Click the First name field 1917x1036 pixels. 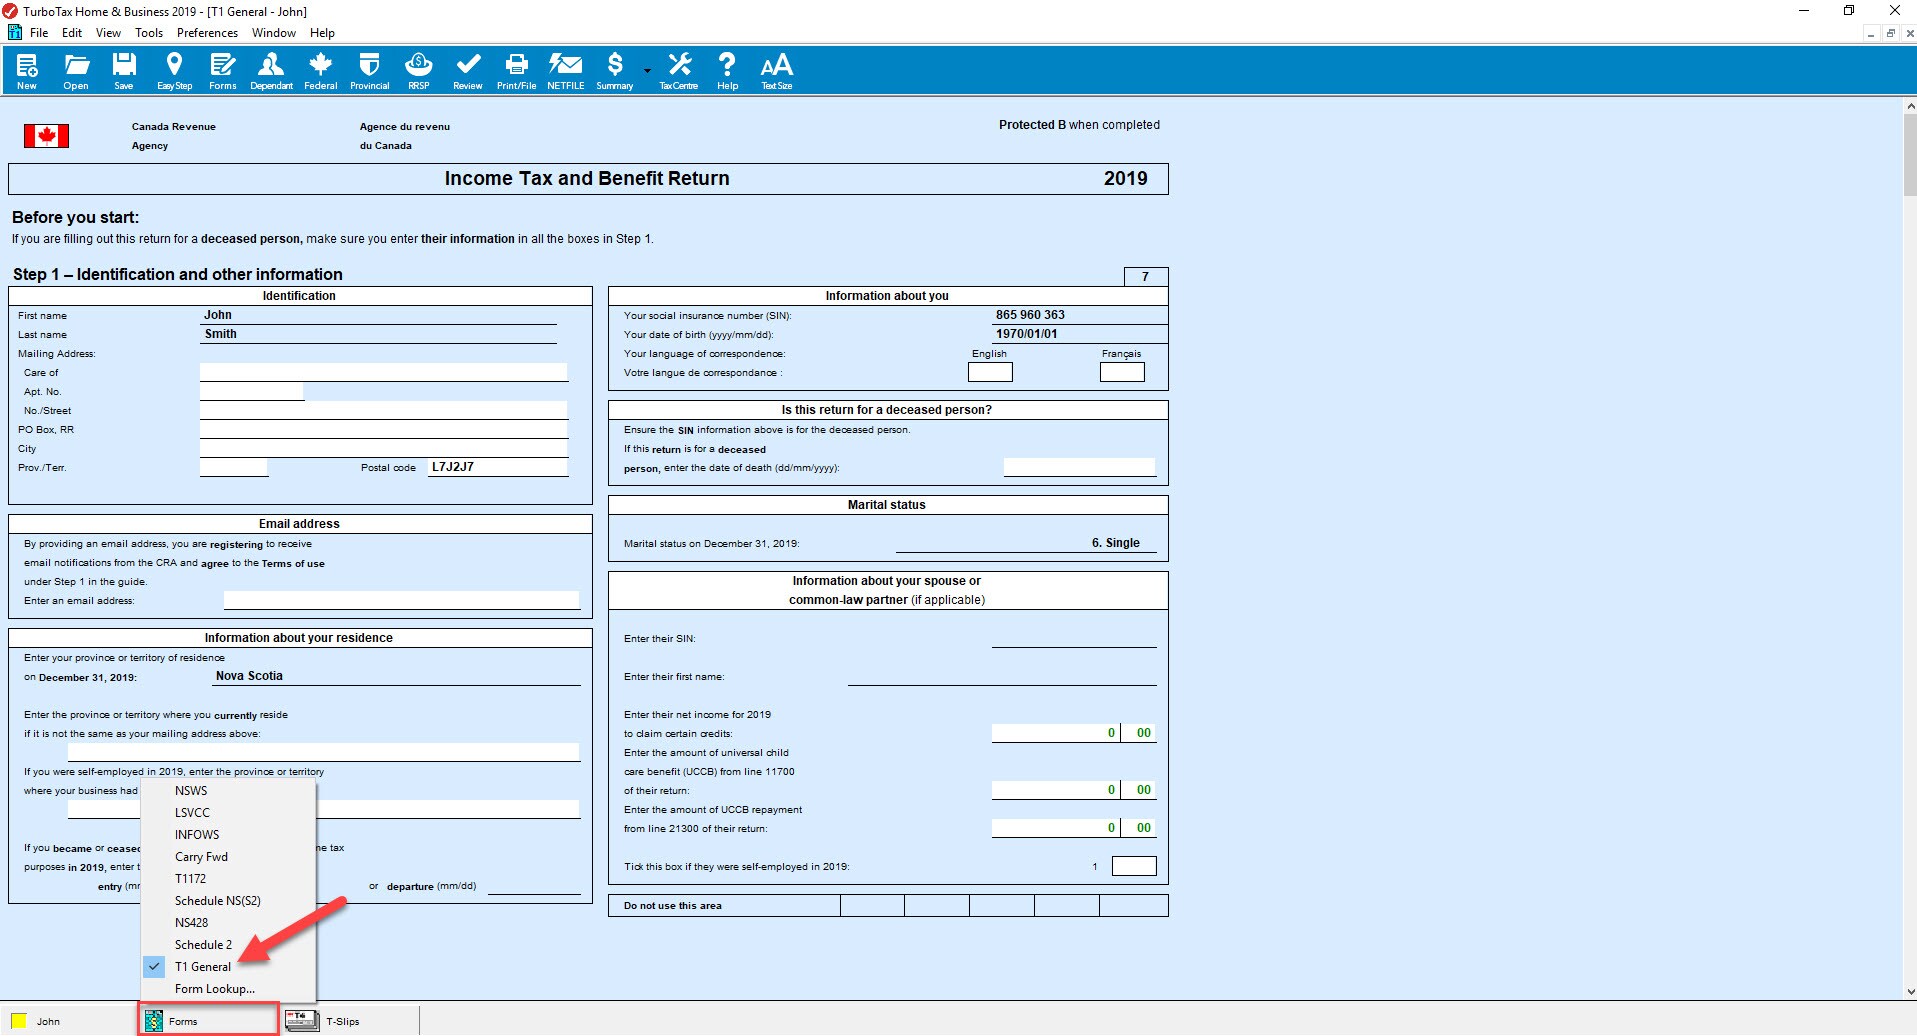(378, 315)
